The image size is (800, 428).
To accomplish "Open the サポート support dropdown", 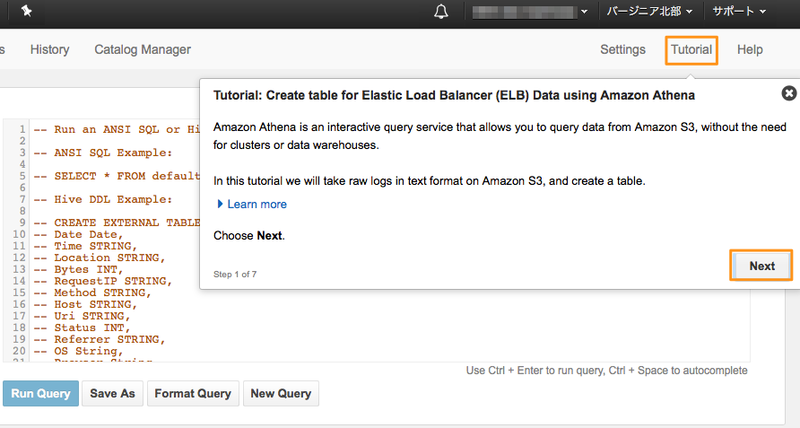I will [739, 11].
